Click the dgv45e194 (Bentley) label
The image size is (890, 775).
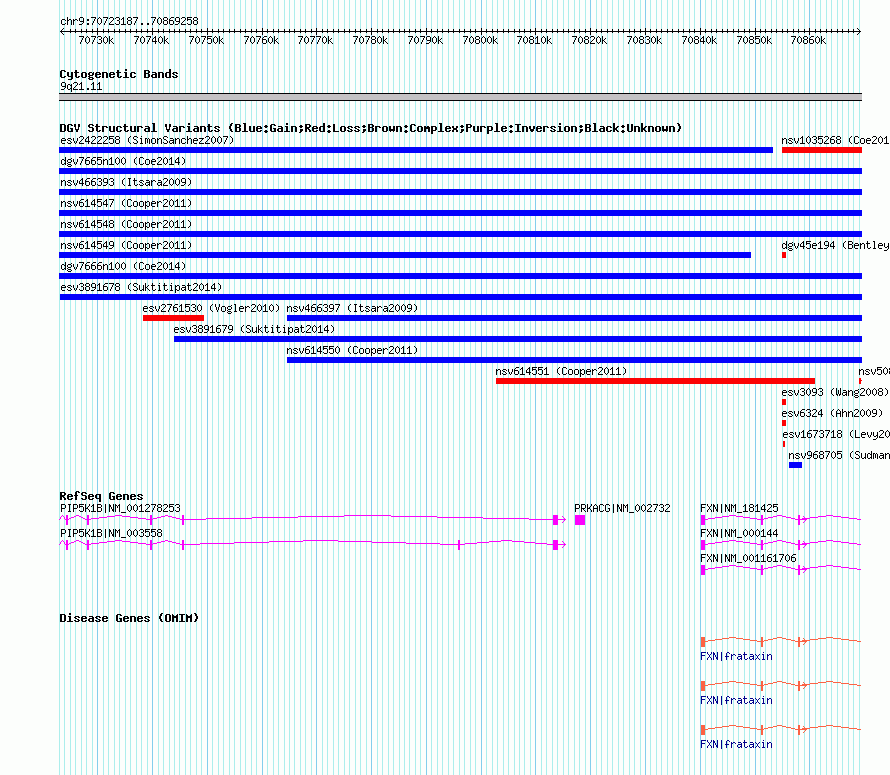point(835,245)
